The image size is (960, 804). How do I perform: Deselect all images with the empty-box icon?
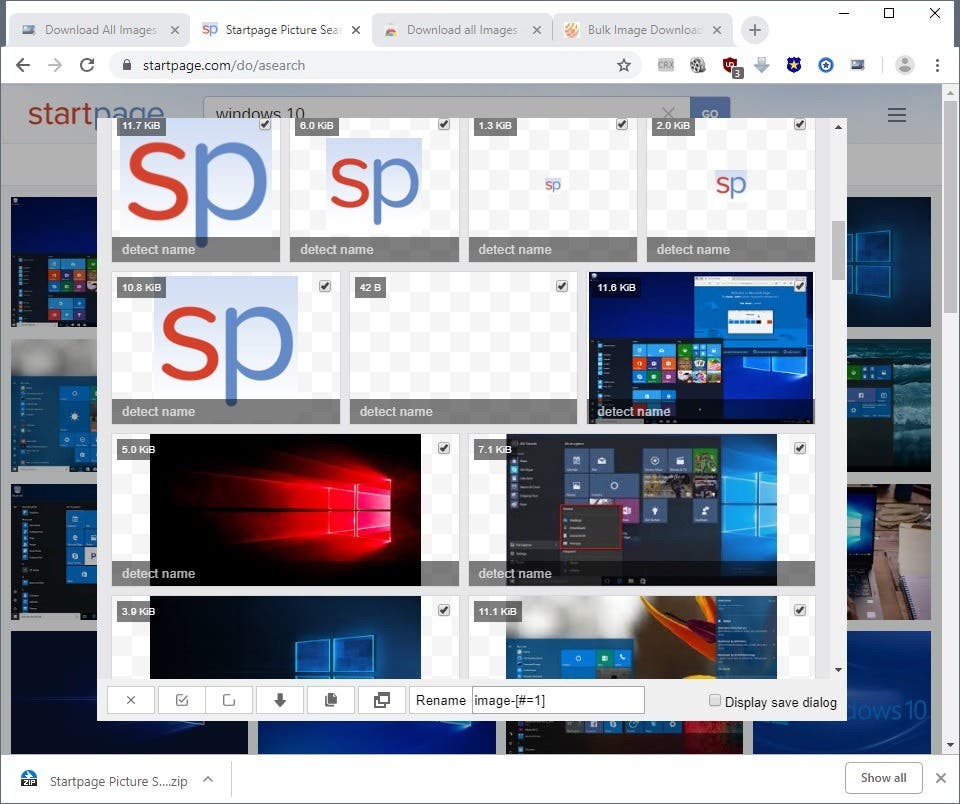point(229,700)
